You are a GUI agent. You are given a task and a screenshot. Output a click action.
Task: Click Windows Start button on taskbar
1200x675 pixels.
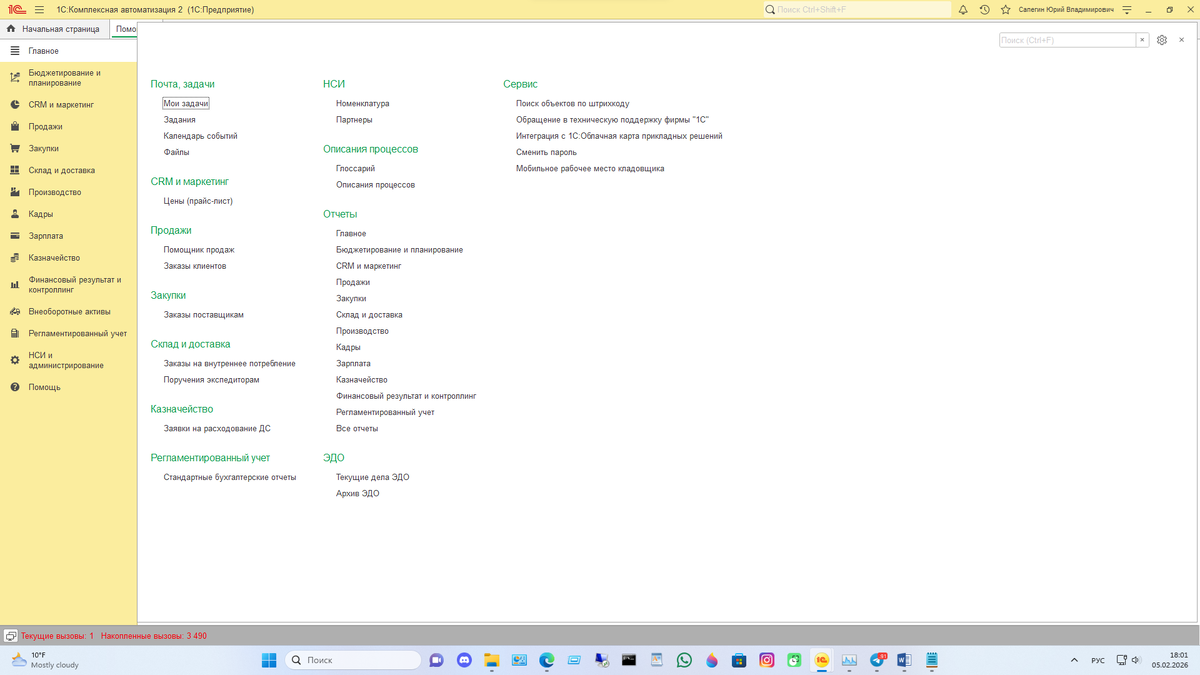tap(269, 660)
